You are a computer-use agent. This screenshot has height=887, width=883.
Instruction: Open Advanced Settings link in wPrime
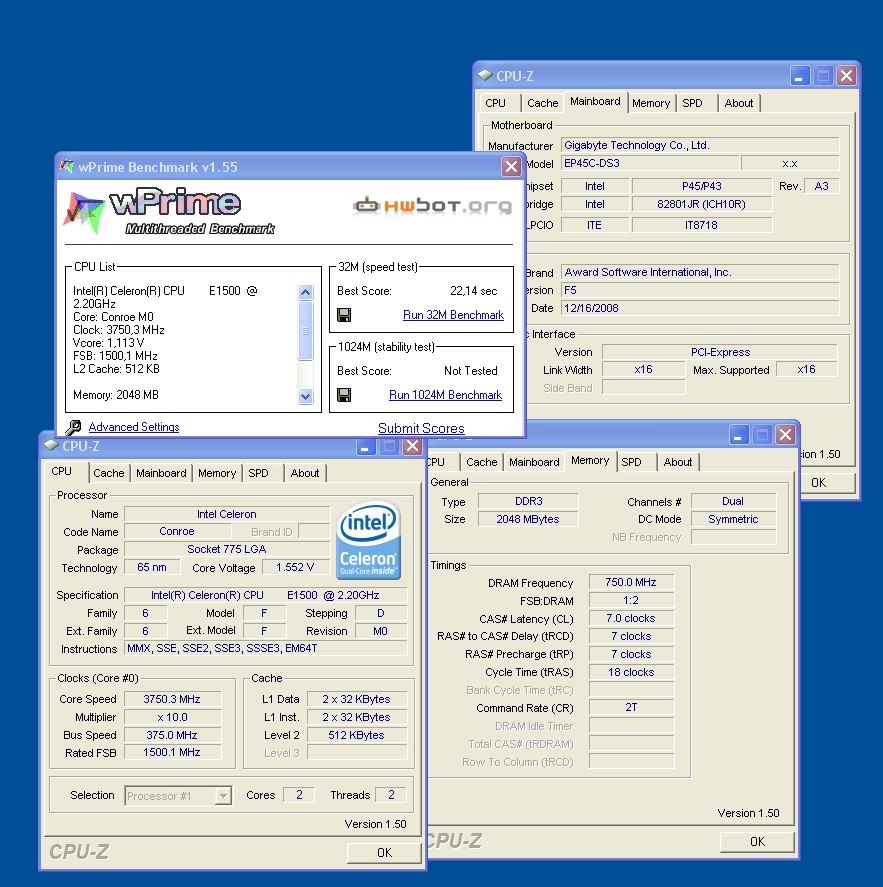(133, 427)
